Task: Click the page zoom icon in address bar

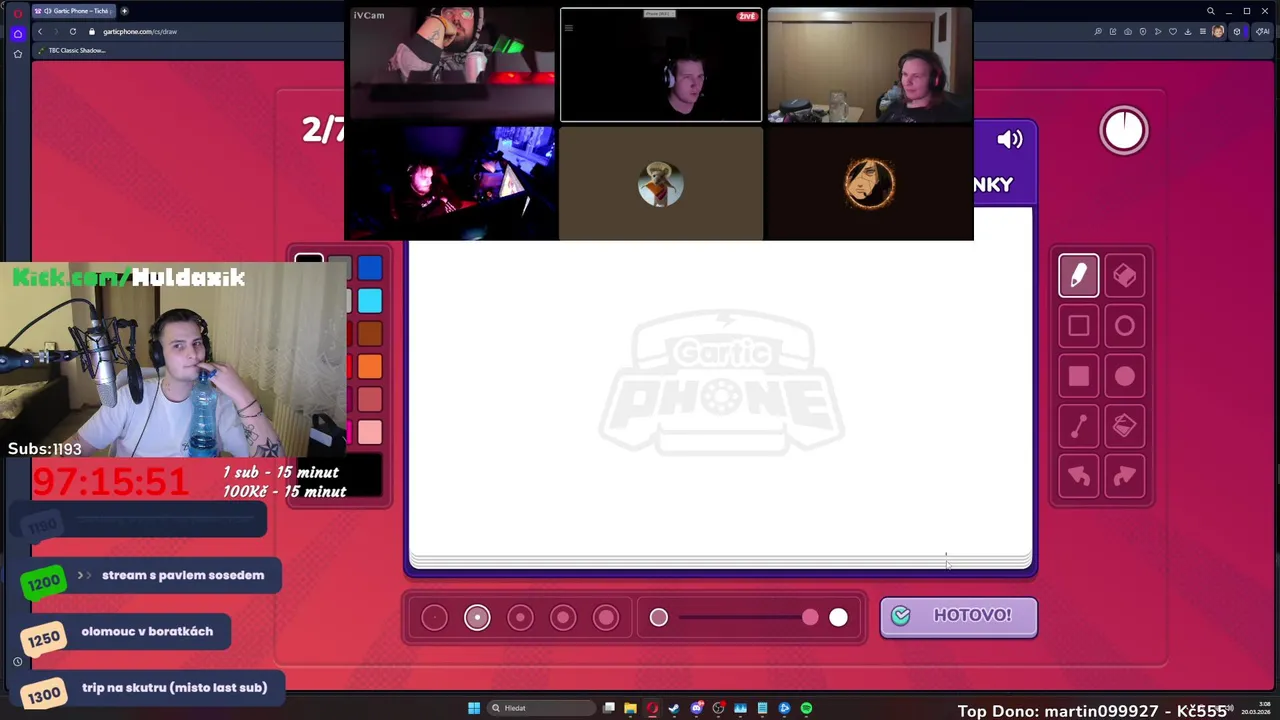Action: point(1098,31)
